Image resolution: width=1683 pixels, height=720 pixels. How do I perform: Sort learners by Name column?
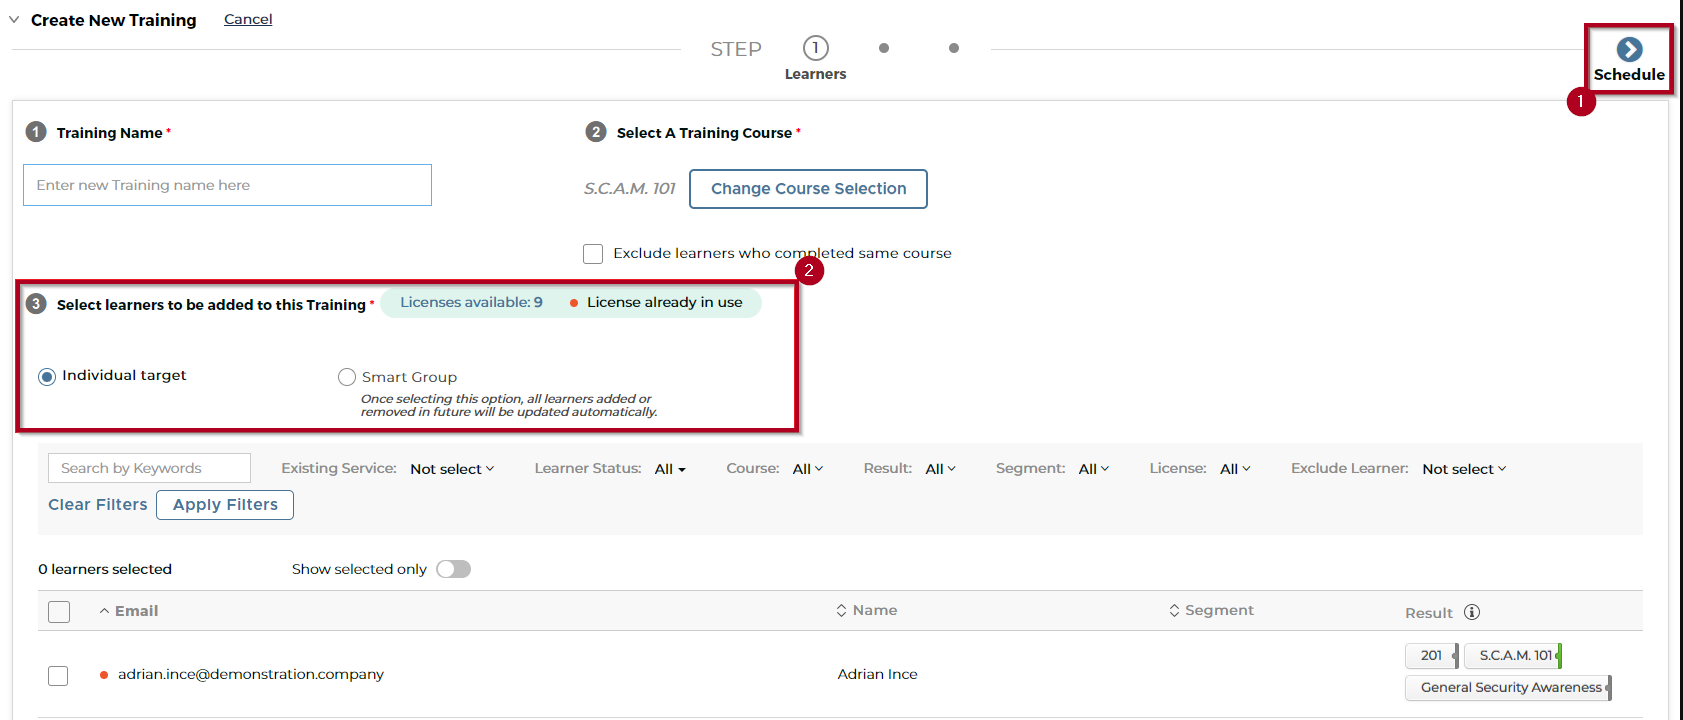tap(867, 610)
